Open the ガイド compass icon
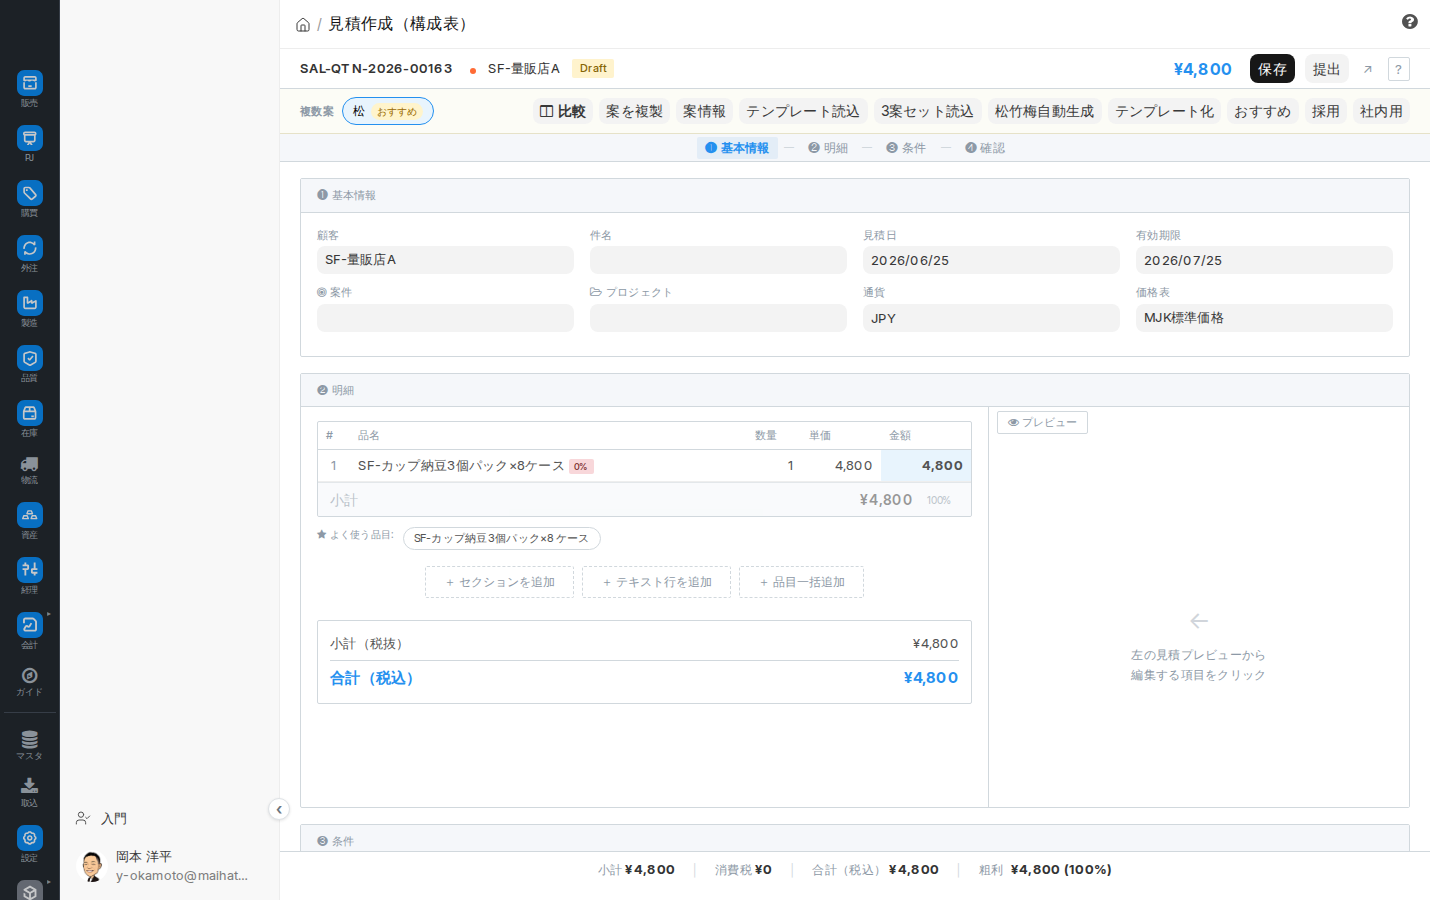The height and width of the screenshot is (900, 1440). 30,676
